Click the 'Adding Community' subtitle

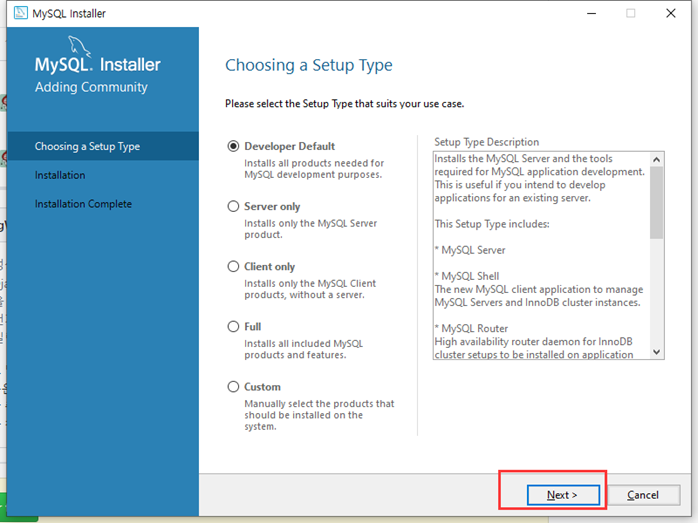click(x=91, y=87)
